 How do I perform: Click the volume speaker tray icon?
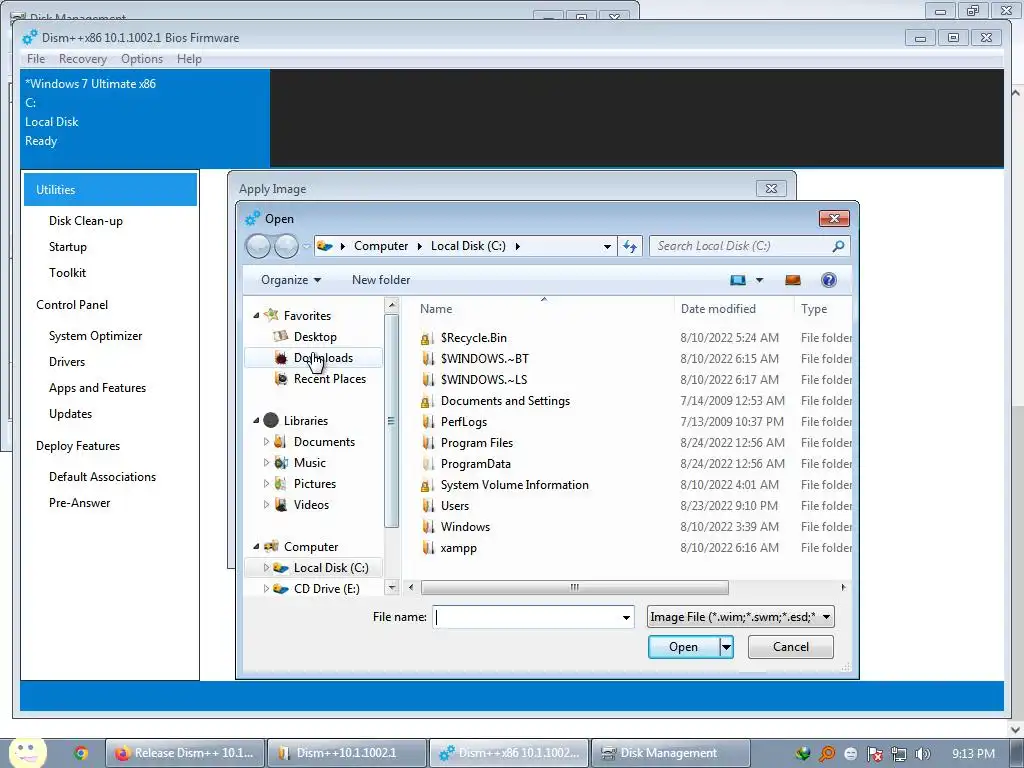(922, 754)
